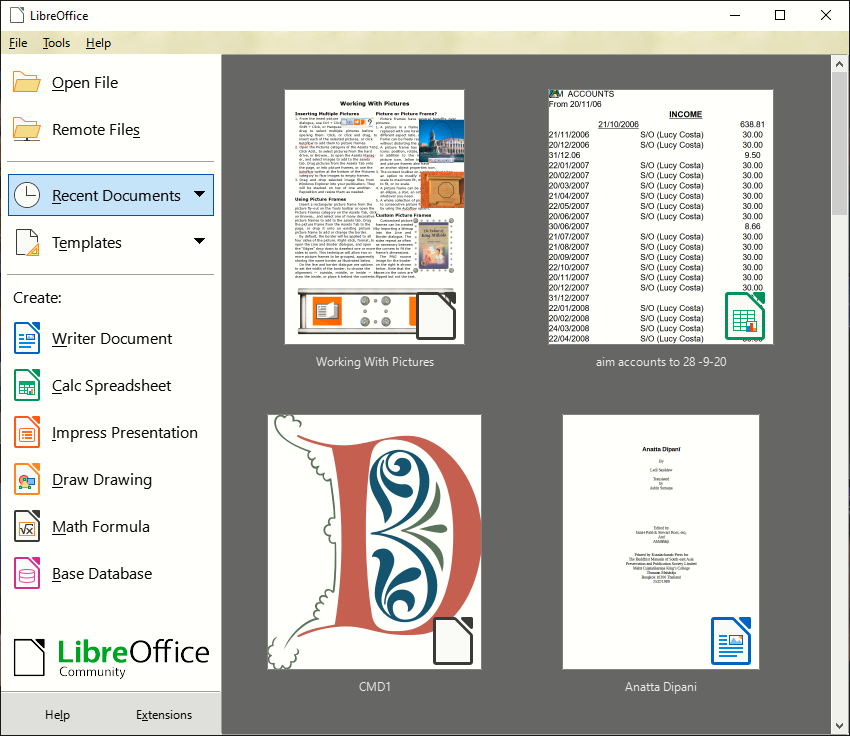
Task: Open the Tools menu
Action: pos(56,43)
